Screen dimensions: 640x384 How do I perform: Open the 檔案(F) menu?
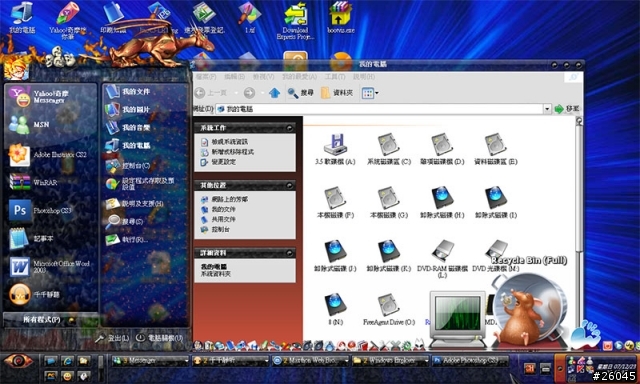(x=206, y=77)
